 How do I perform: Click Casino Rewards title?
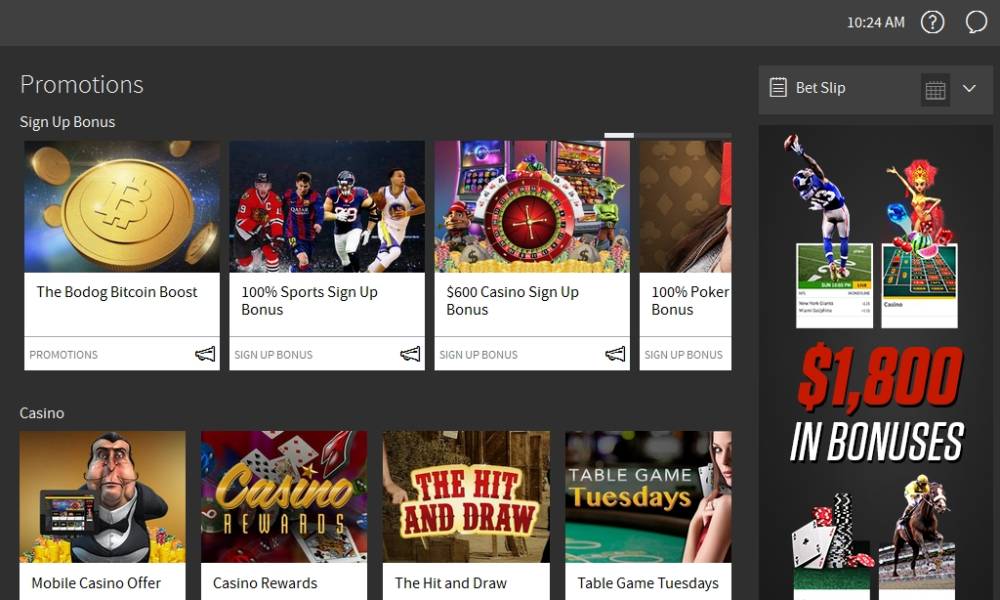click(x=265, y=583)
